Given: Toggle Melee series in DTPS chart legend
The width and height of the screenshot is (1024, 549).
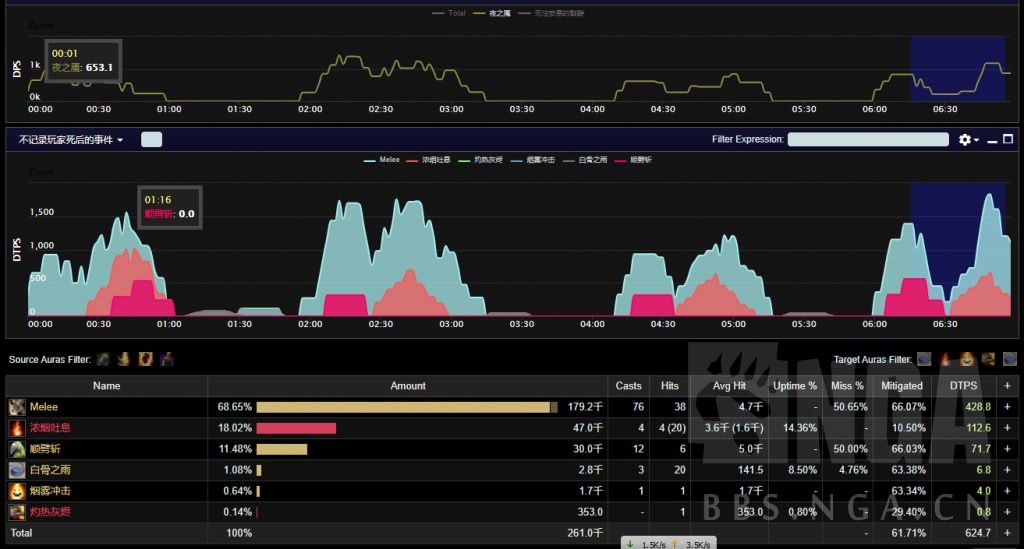Looking at the screenshot, I should pyautogui.click(x=382, y=160).
